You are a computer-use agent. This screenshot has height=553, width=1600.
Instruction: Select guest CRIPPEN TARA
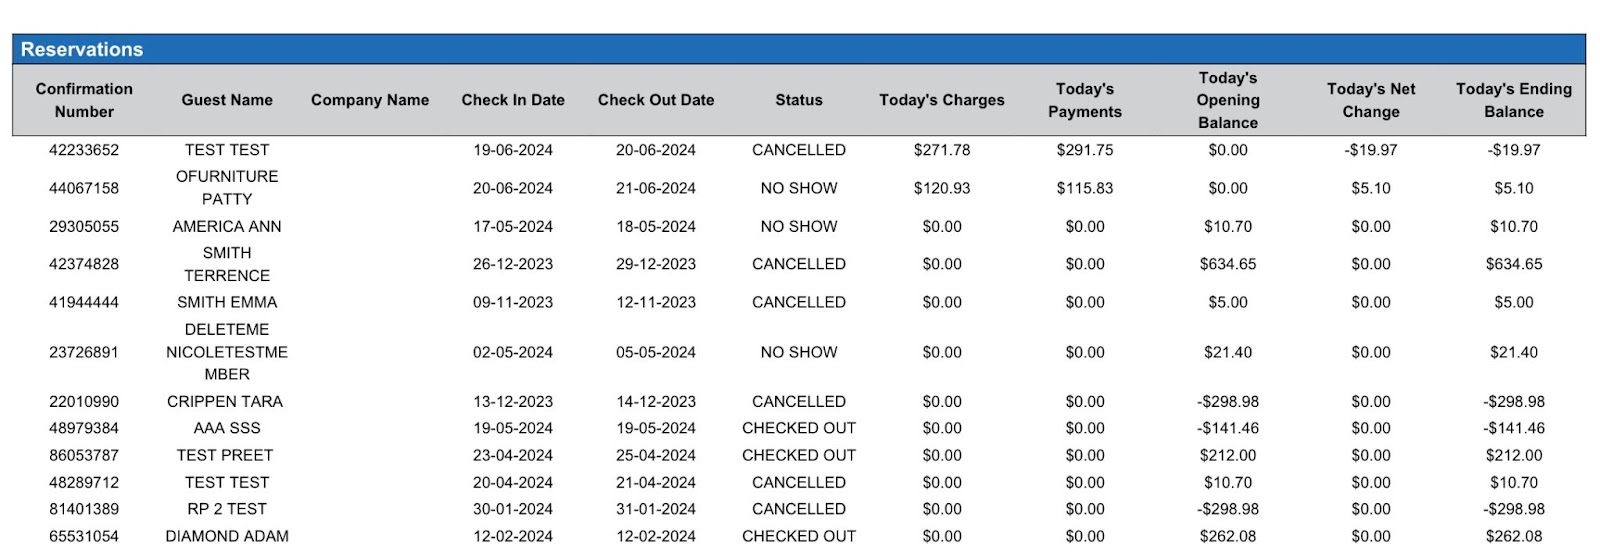225,402
